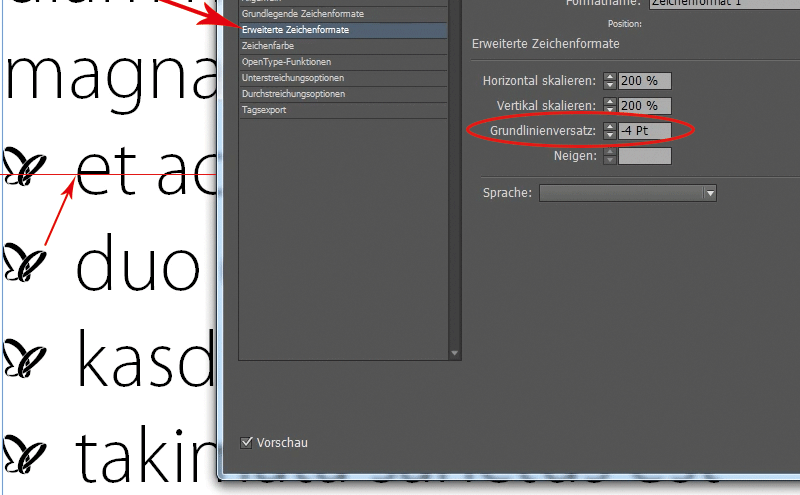Click the Neigen stepper down arrow
Image resolution: width=800 pixels, height=495 pixels.
click(610, 160)
